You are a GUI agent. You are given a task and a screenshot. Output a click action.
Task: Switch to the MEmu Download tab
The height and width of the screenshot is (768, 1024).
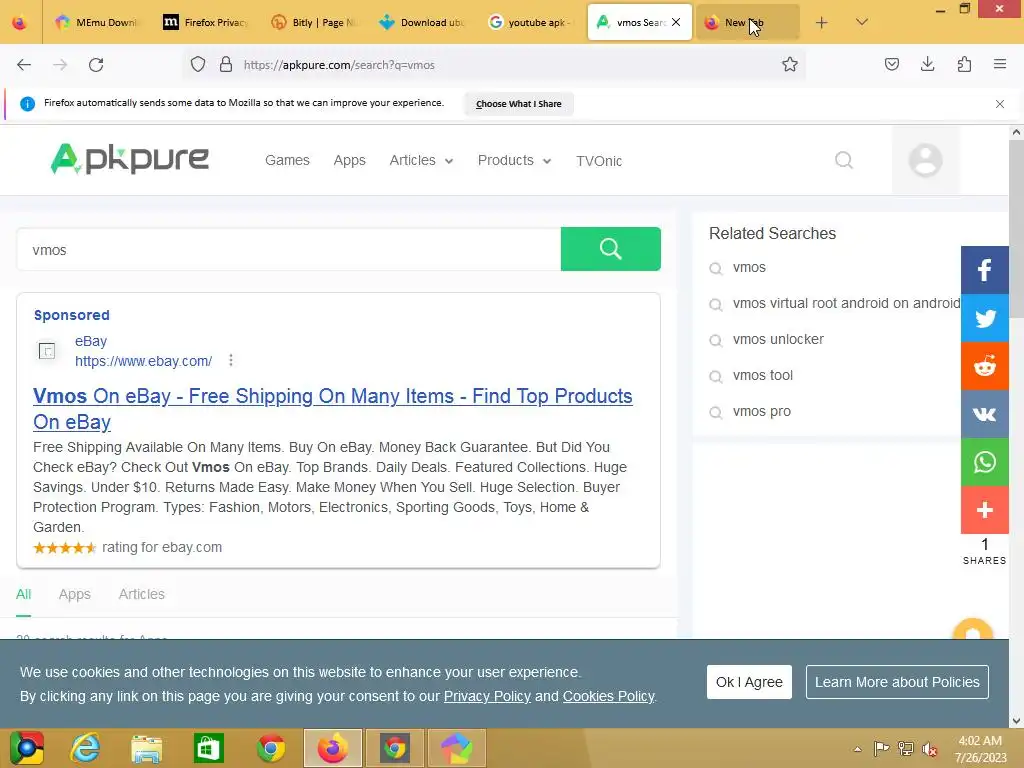tap(97, 22)
